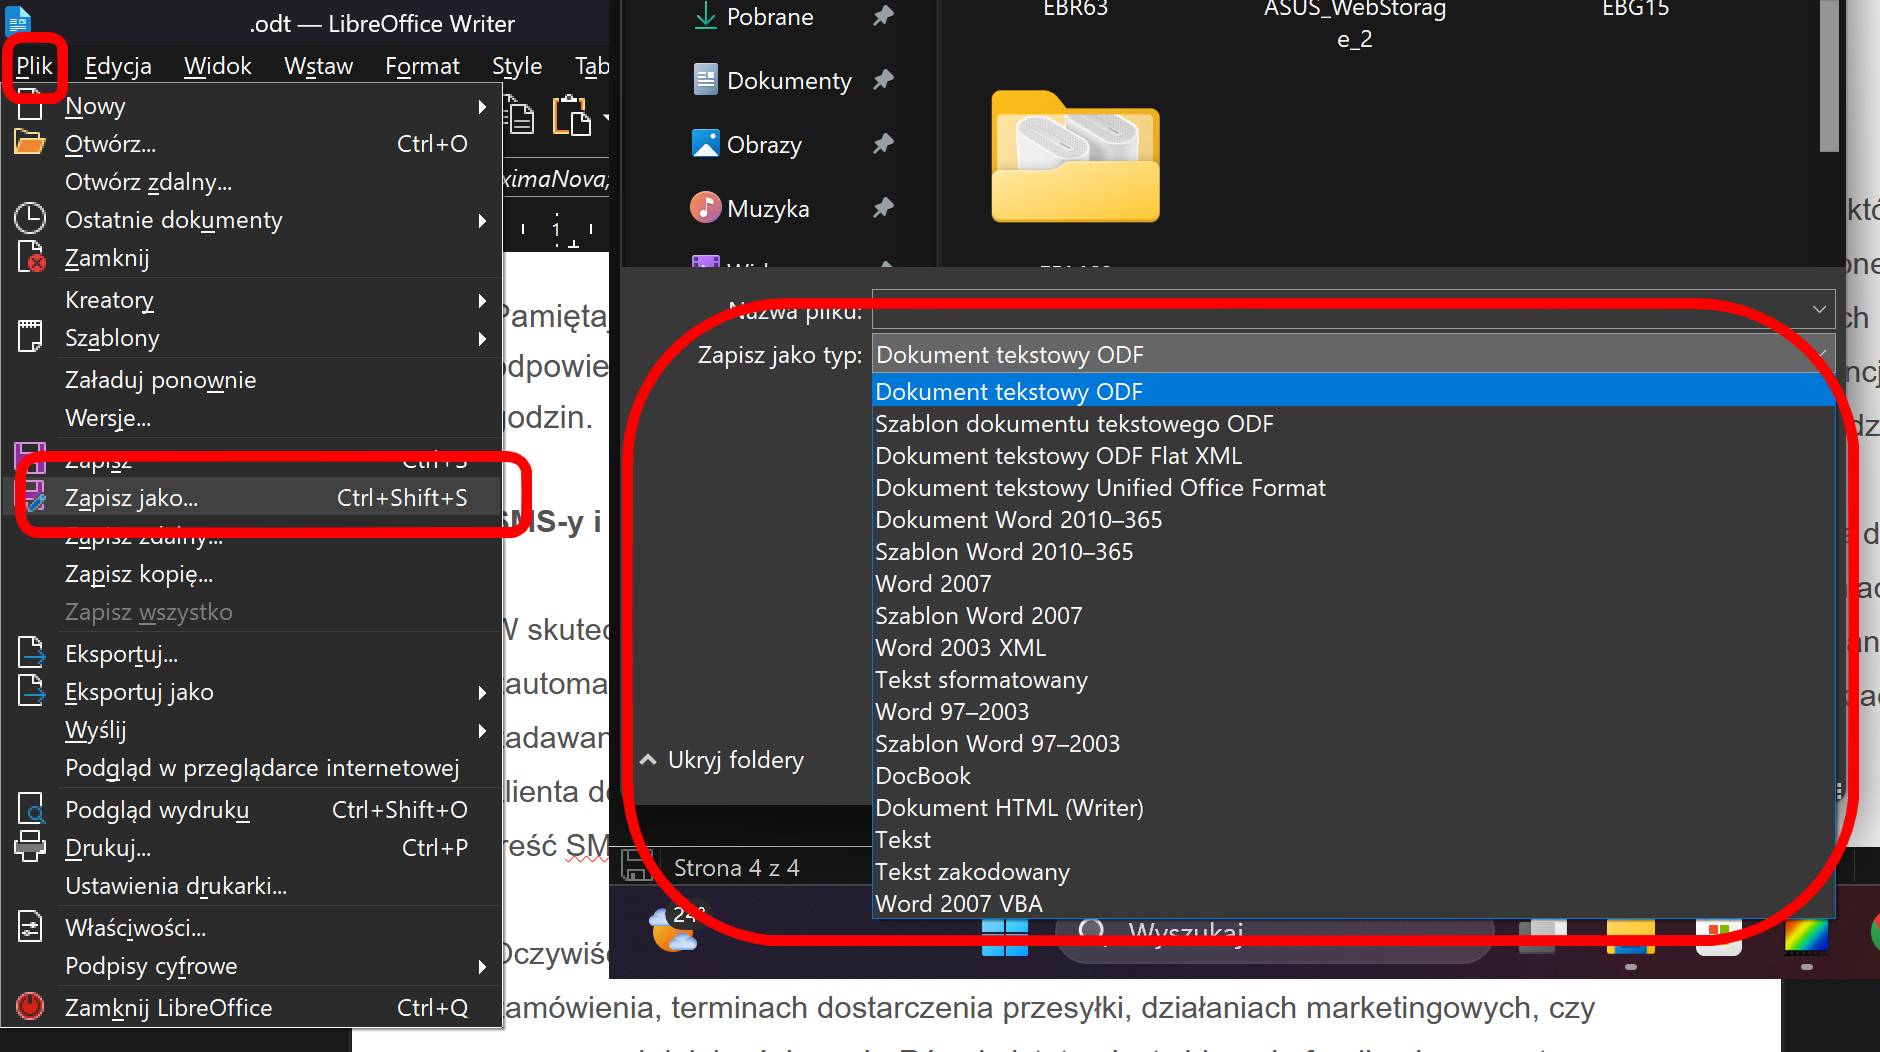This screenshot has width=1880, height=1052.
Task: Click the pin icon next to Obrazy
Action: coord(883,144)
